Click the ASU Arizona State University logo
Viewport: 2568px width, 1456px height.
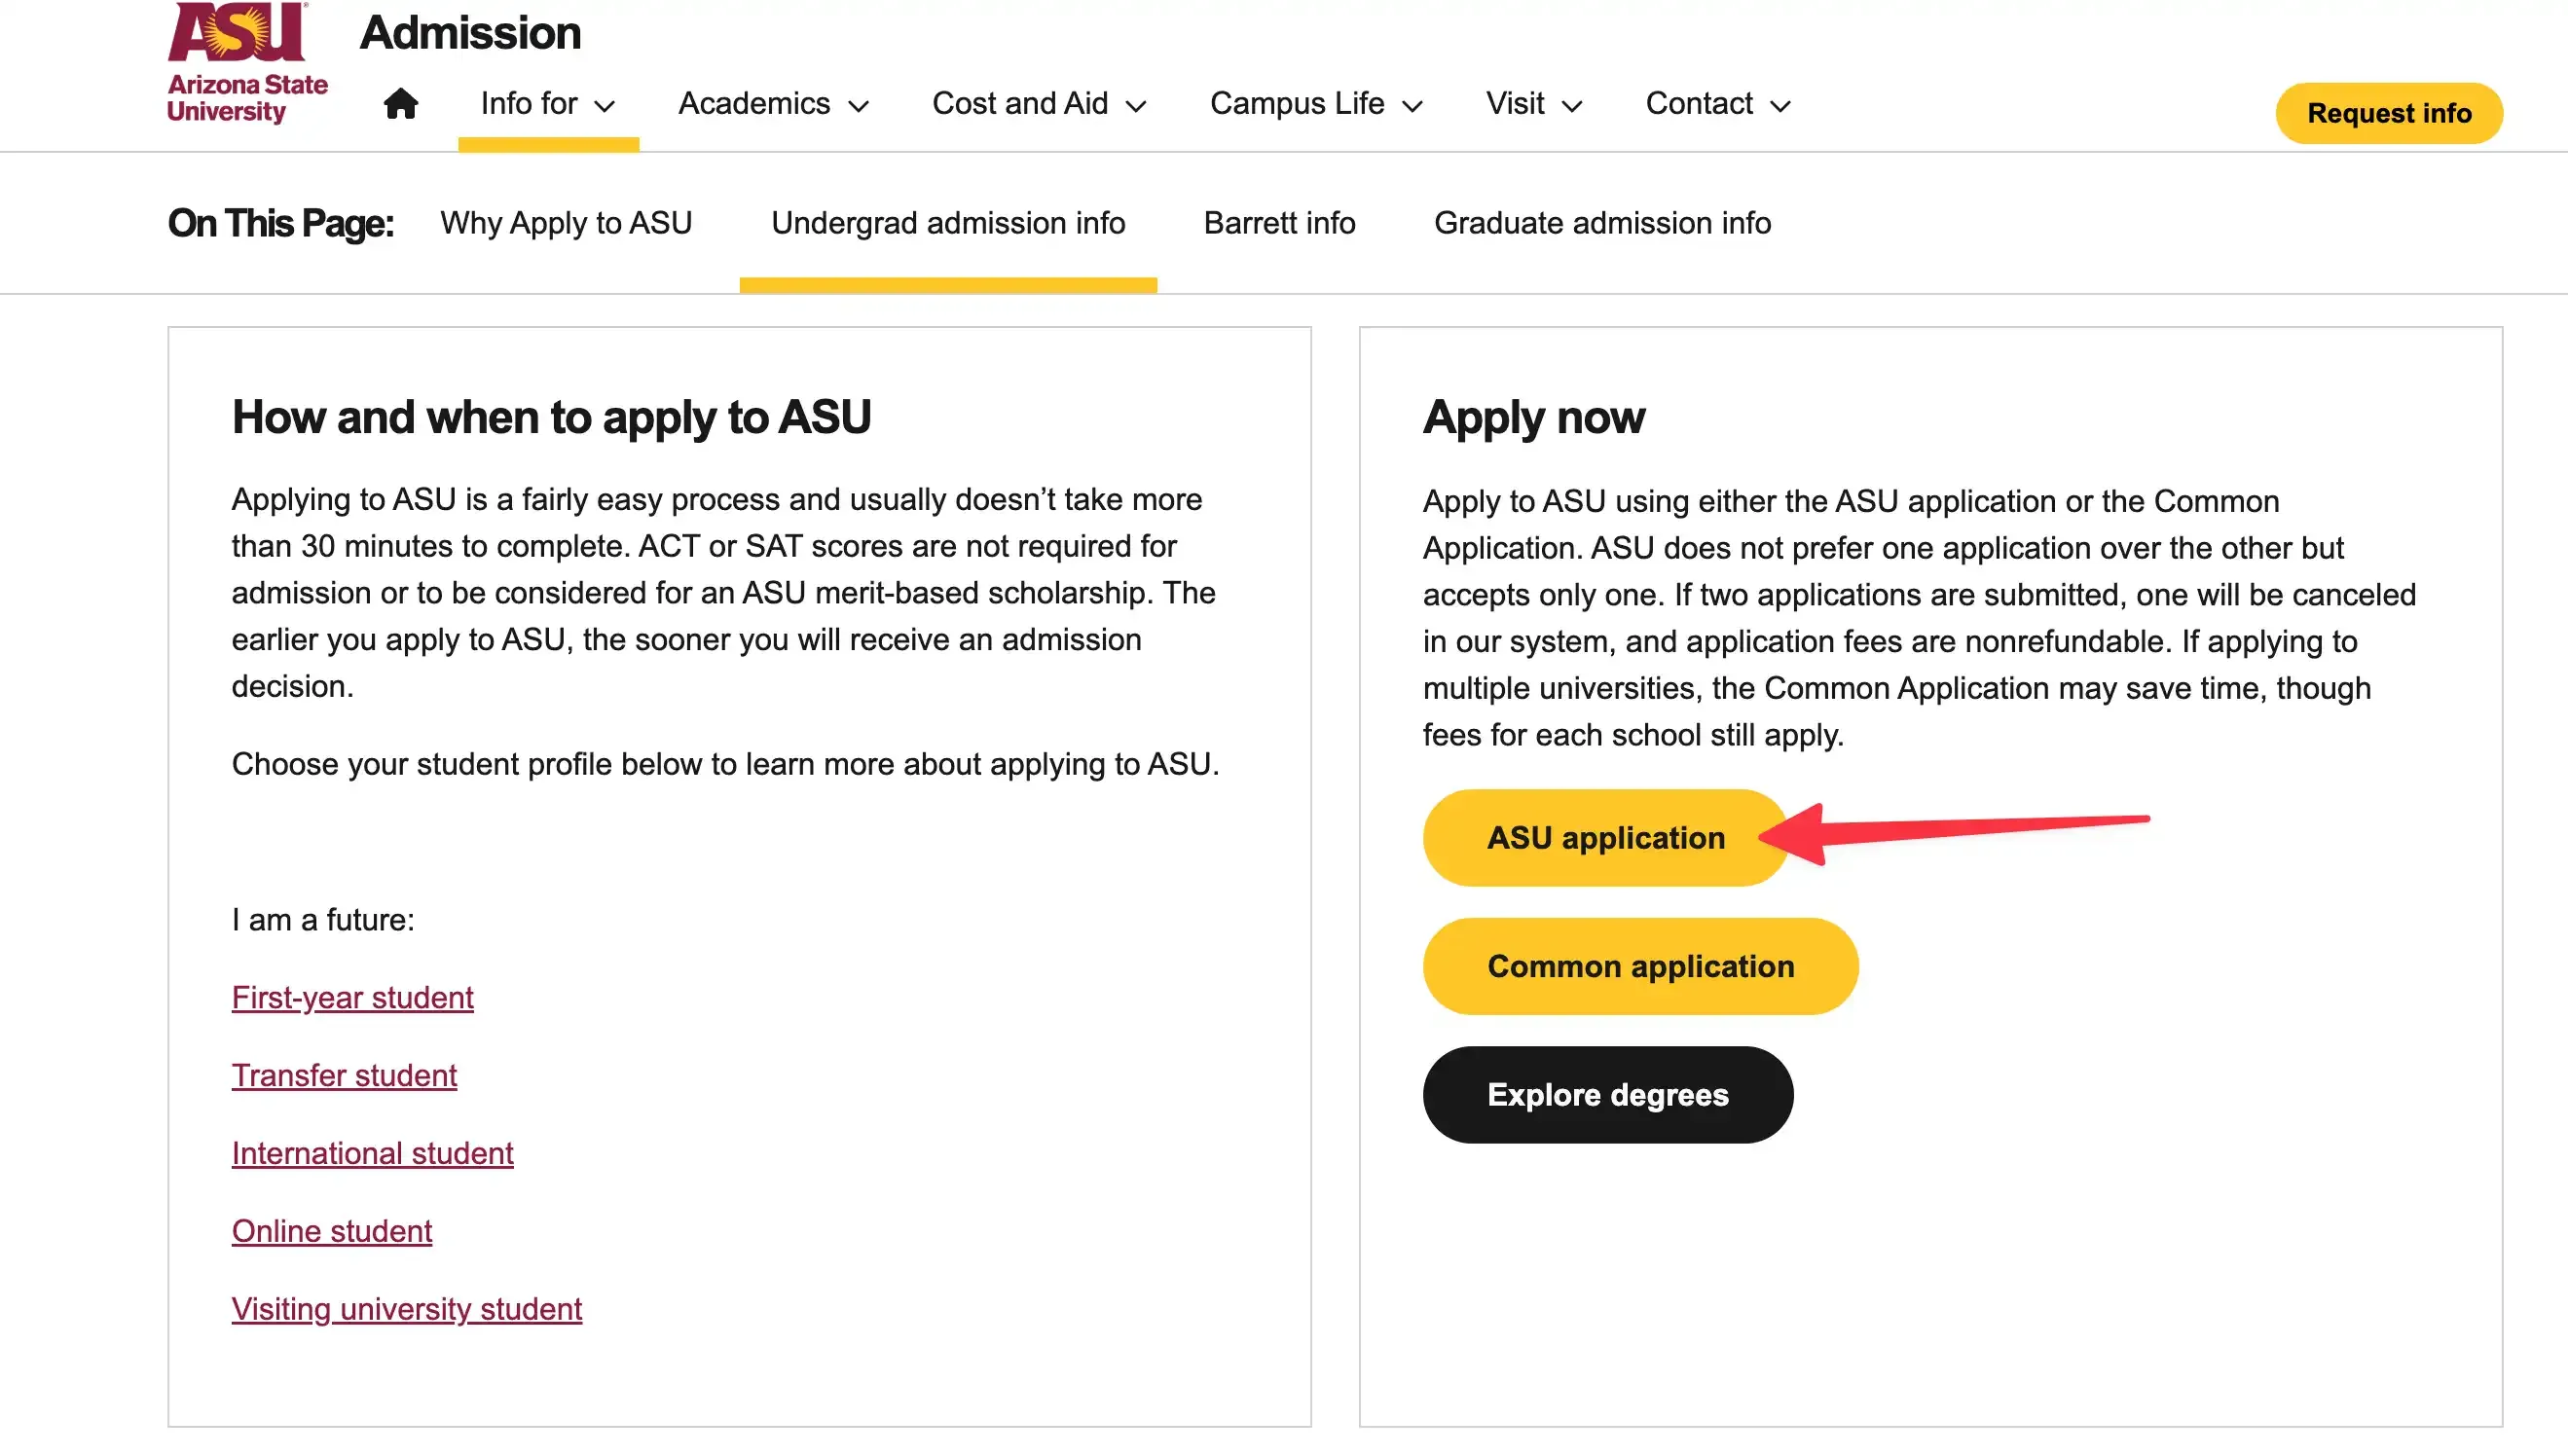(247, 64)
